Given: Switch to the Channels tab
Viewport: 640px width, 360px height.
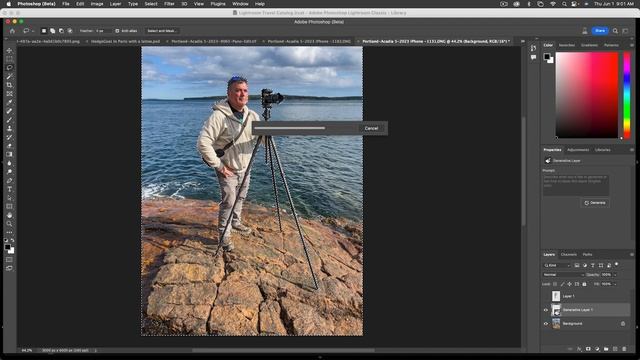Looking at the screenshot, I should click(569, 255).
